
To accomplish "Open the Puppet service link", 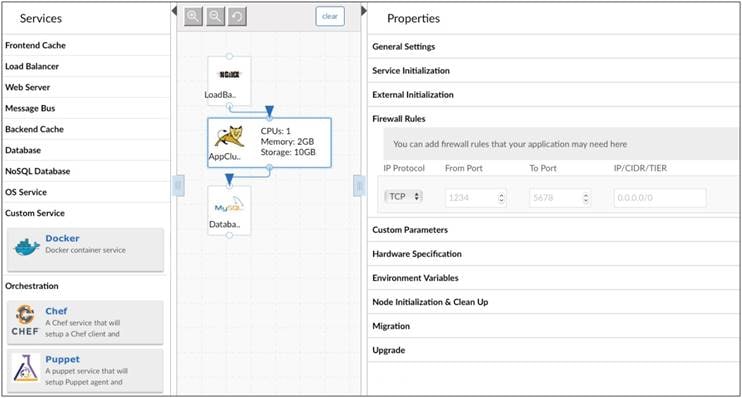I will click(x=62, y=360).
